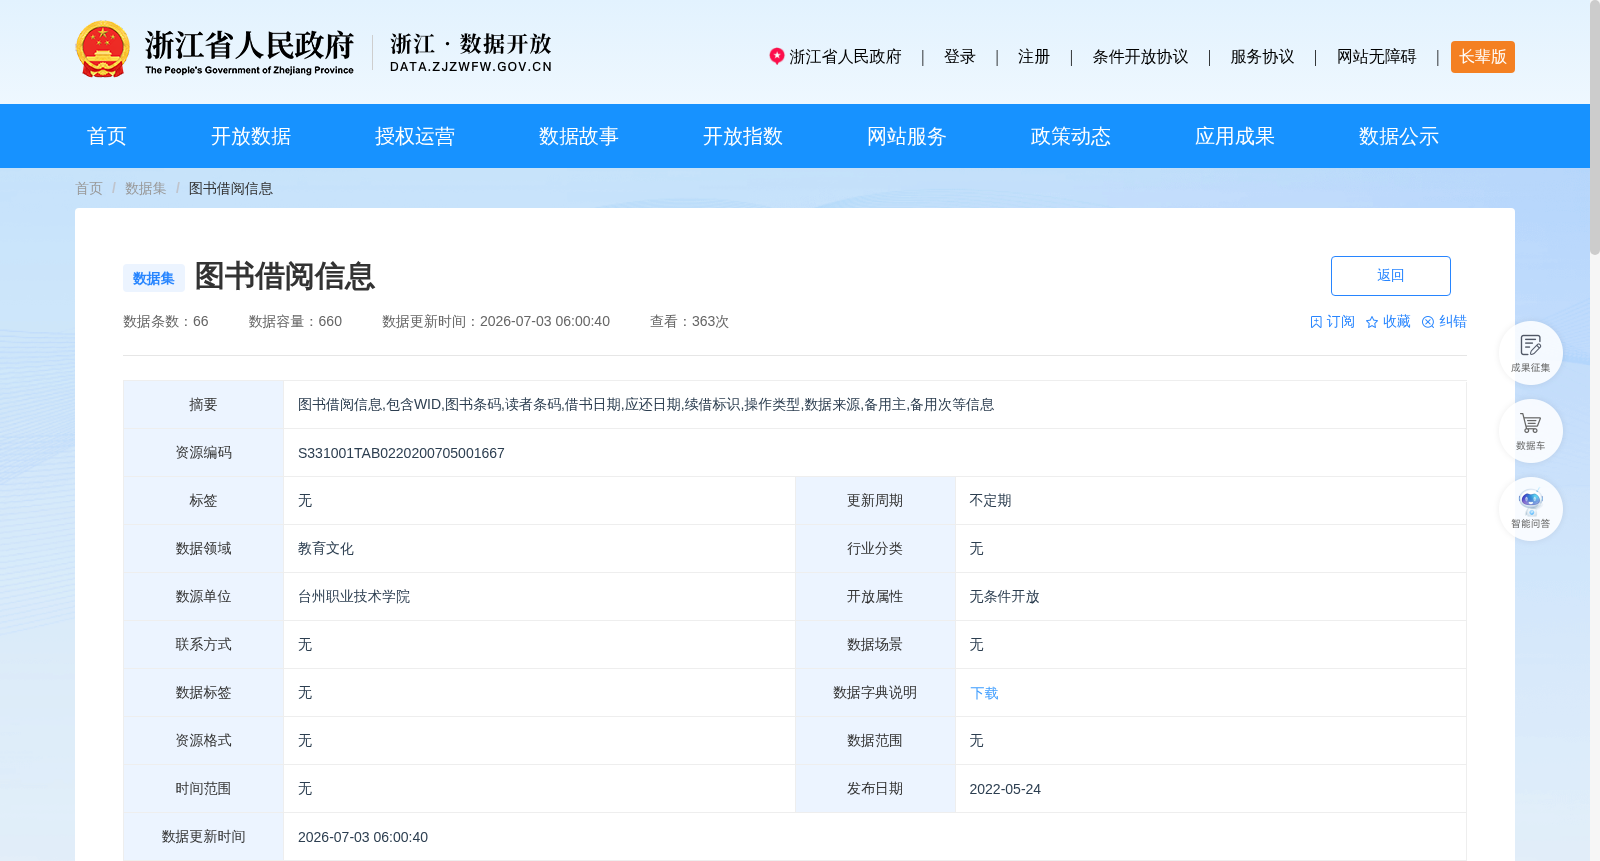
Task: Open the 数据故事 nav tab
Action: 579,136
